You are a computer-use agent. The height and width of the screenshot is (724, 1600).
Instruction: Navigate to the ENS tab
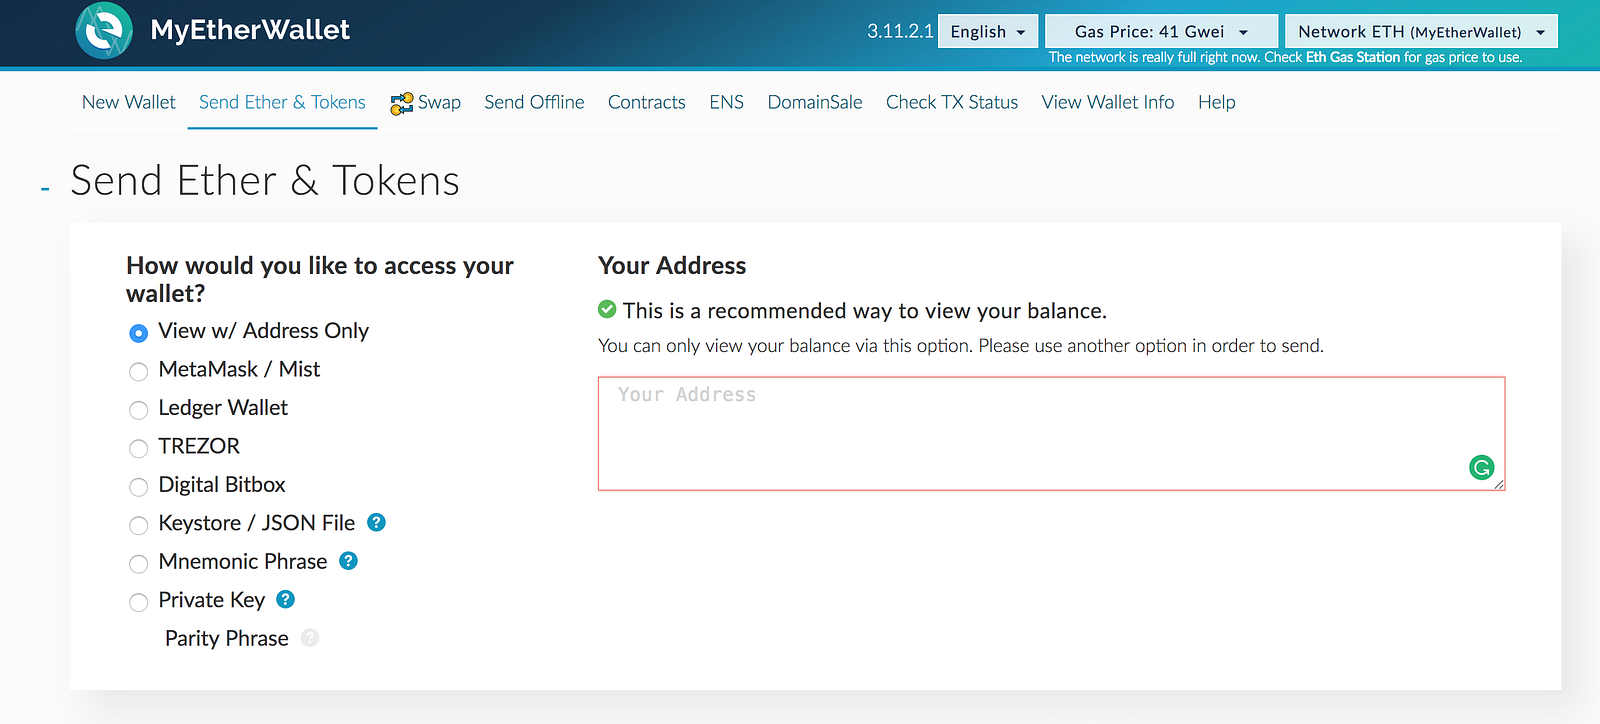click(727, 102)
